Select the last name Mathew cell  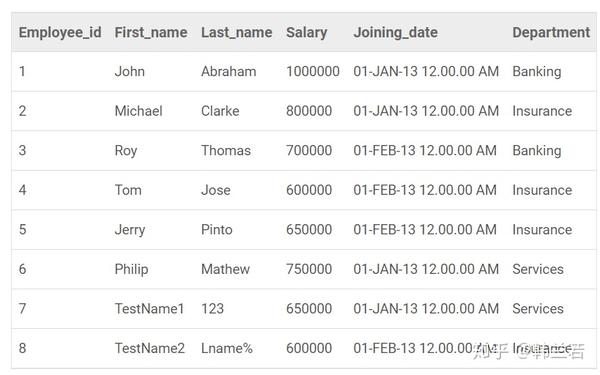coord(225,269)
